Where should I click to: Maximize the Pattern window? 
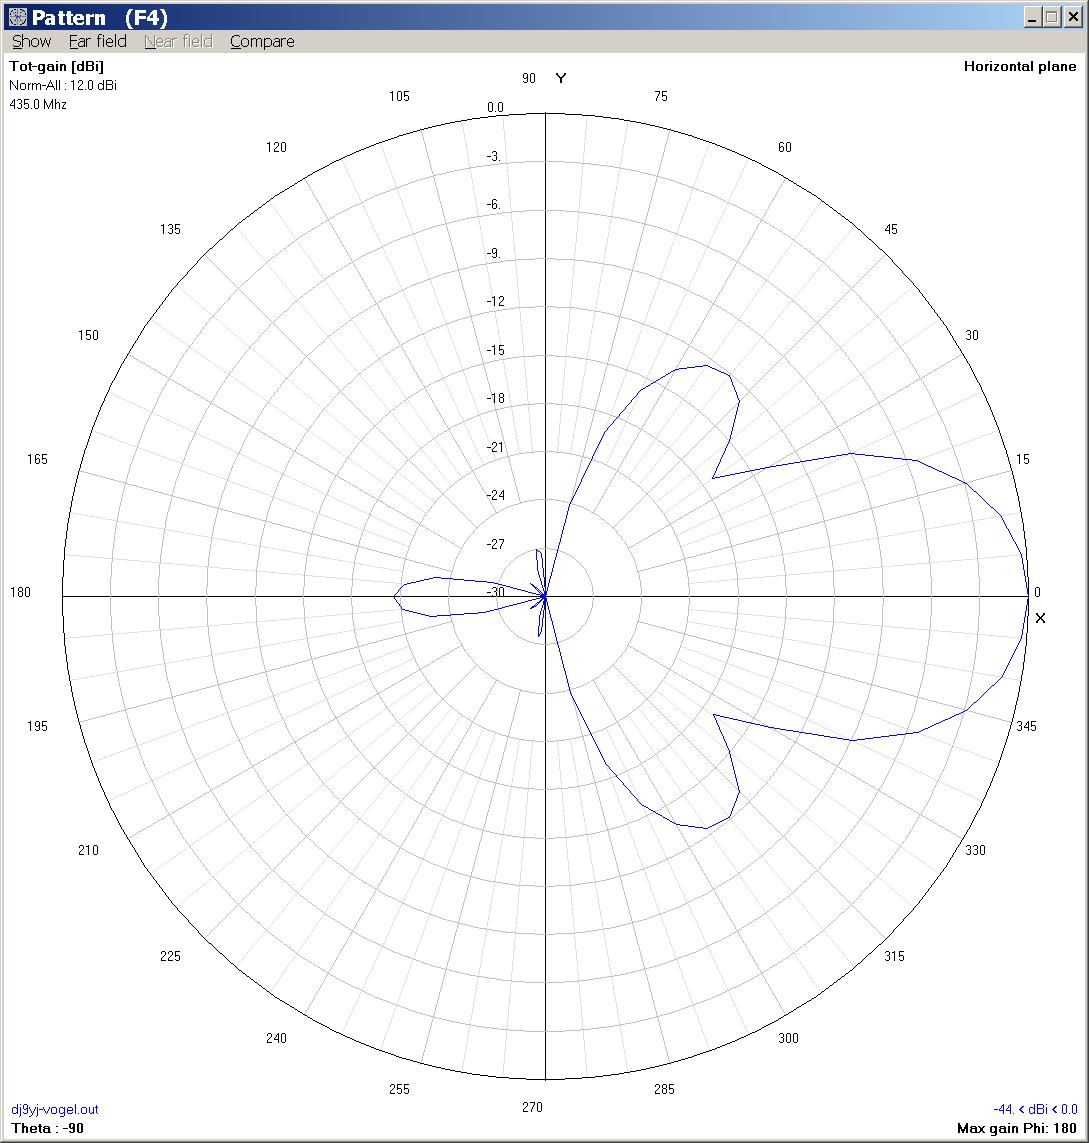tap(1052, 17)
